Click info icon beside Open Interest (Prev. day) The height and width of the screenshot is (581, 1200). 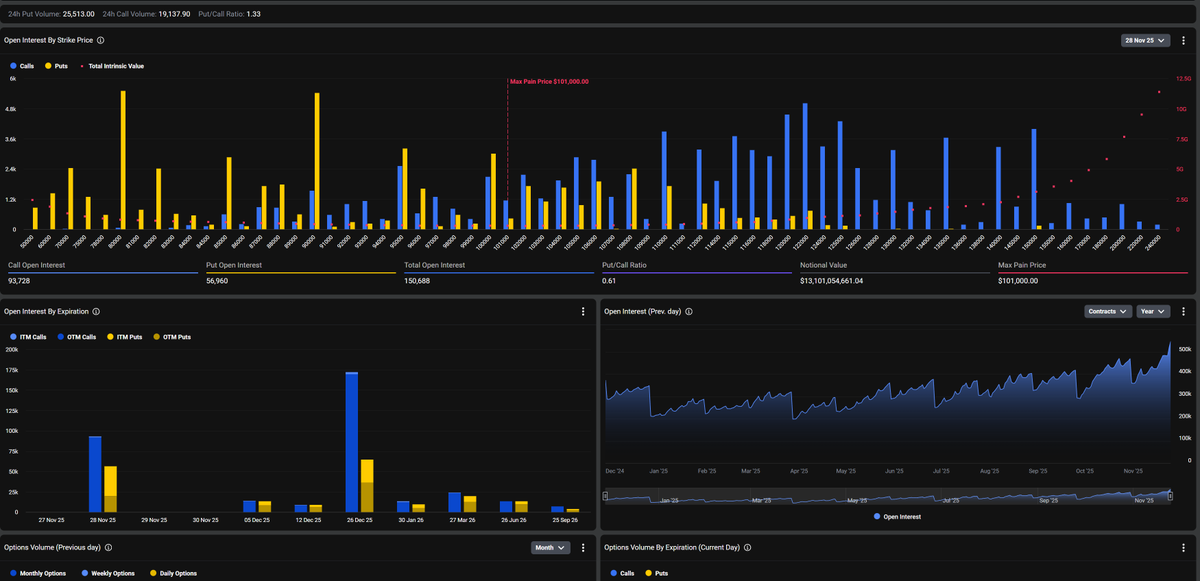tap(690, 311)
